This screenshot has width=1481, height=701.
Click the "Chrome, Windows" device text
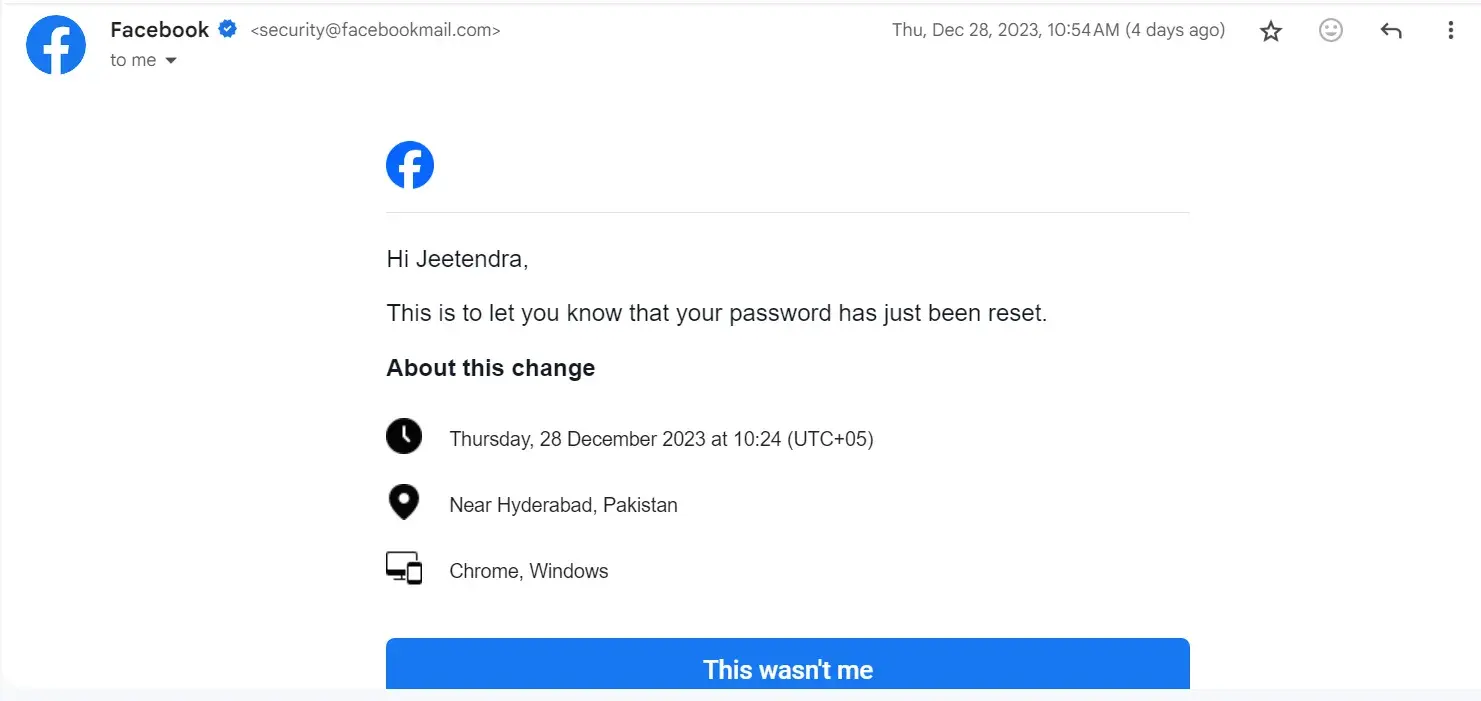click(529, 571)
